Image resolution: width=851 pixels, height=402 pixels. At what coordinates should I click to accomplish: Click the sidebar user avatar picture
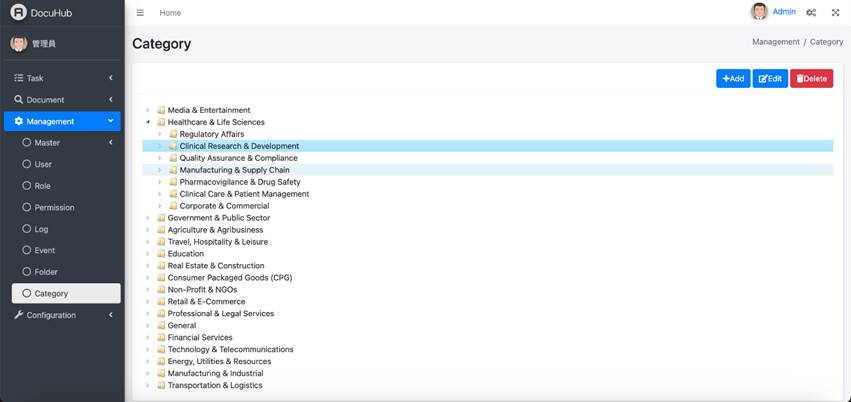pyautogui.click(x=18, y=43)
